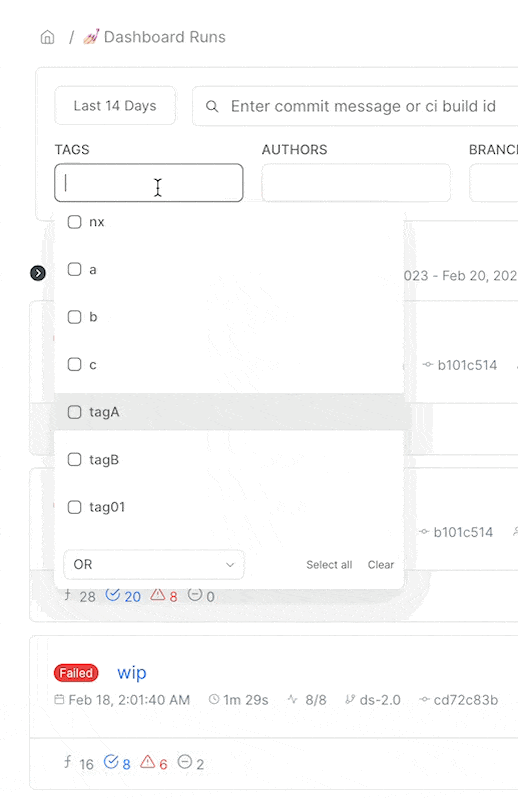Click the failed tests warning icon showing 6
518x798 pixels.
click(148, 762)
